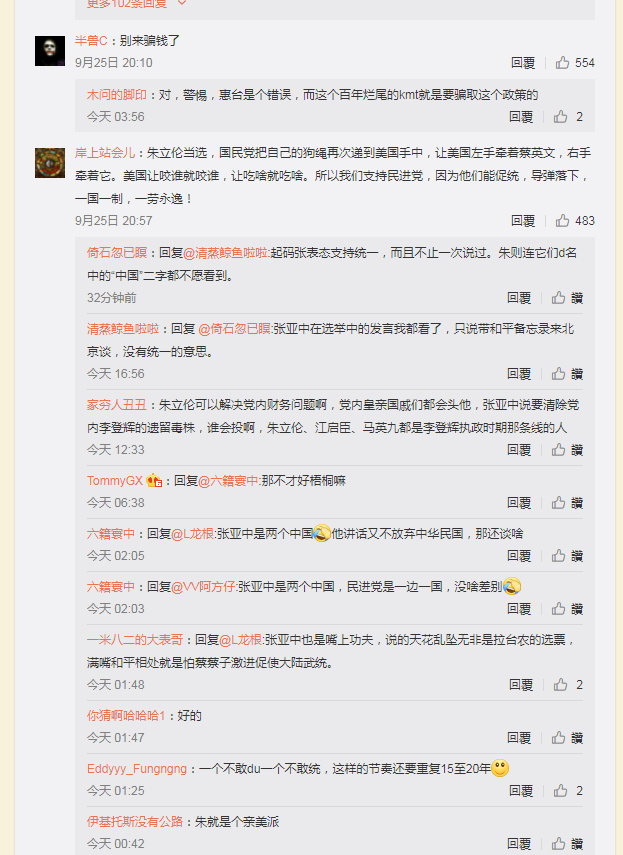623x855 pixels.
Task: Like 你猜啊哈哈哈1's reply at 今天 01:47
Action: (x=558, y=738)
